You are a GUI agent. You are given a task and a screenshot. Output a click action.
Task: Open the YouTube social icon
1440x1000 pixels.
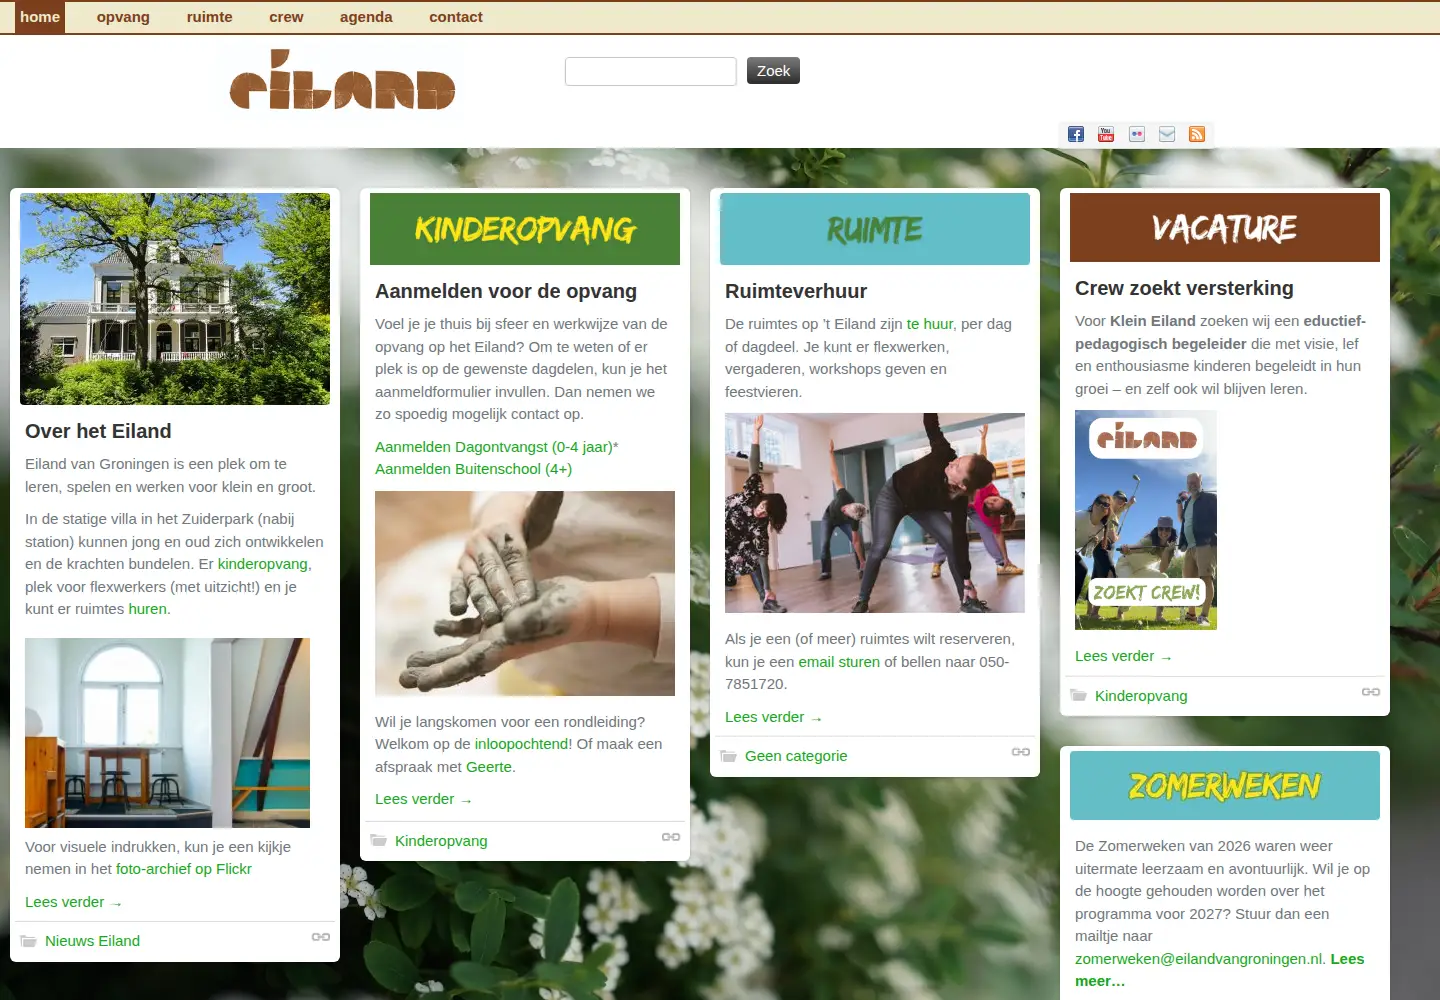[x=1106, y=134]
